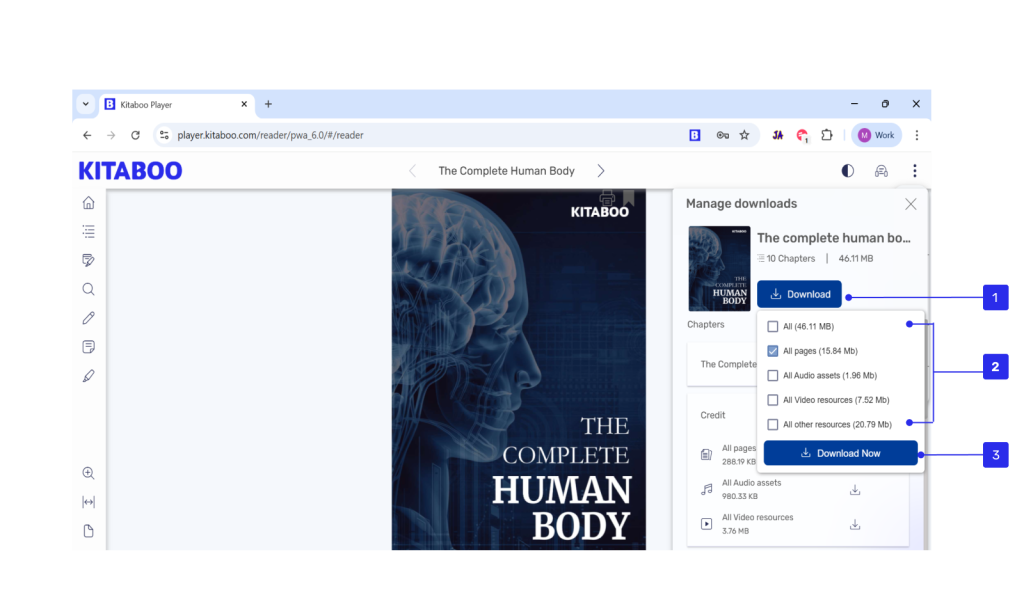This screenshot has width=1024, height=595.
Task: Select the pencil drawing tool
Action: pyautogui.click(x=88, y=318)
